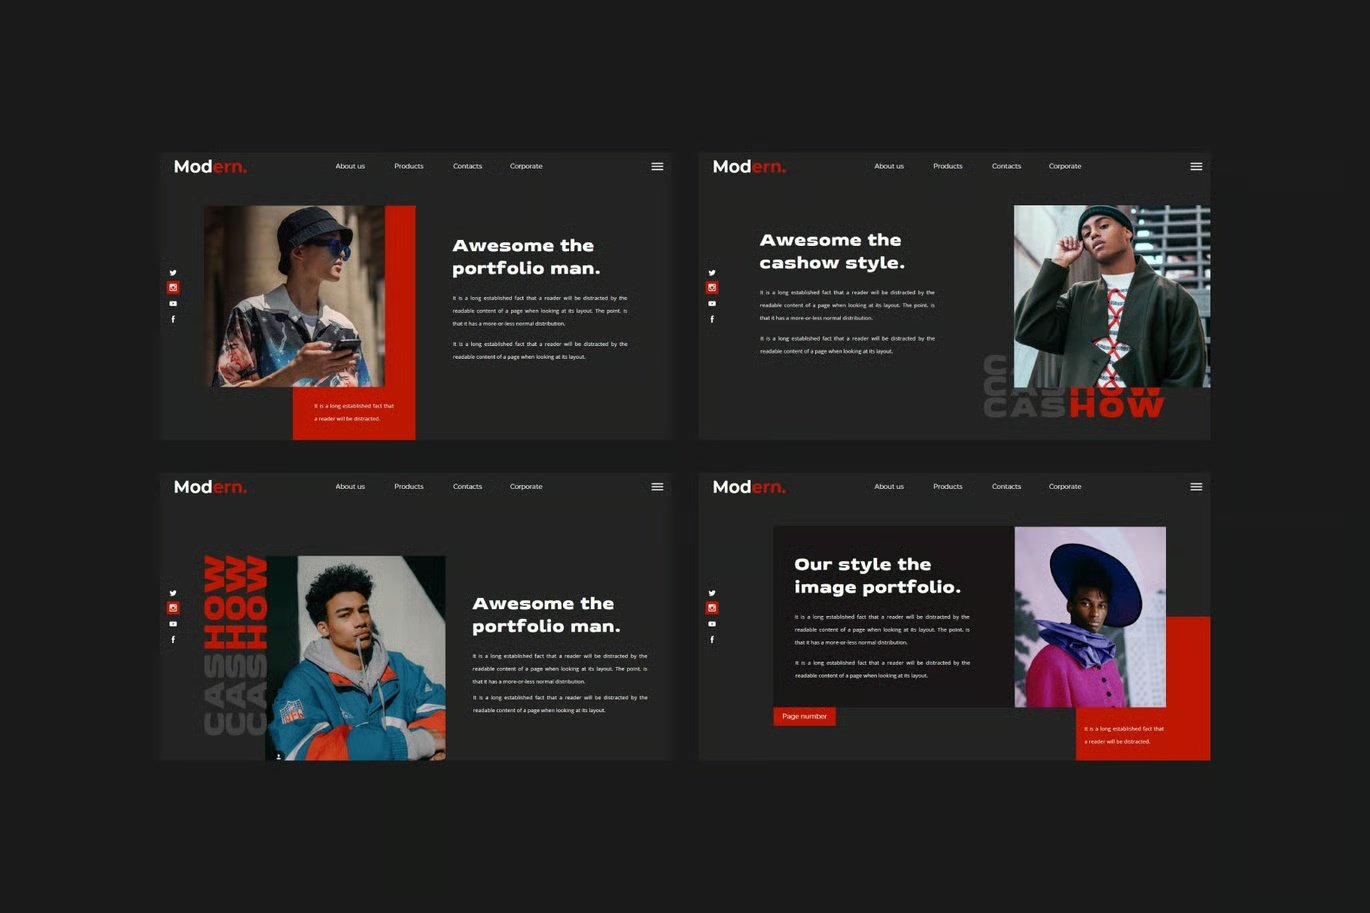The height and width of the screenshot is (913, 1370).
Task: Open hamburger menu on bottom-right slide
Action: point(1196,487)
